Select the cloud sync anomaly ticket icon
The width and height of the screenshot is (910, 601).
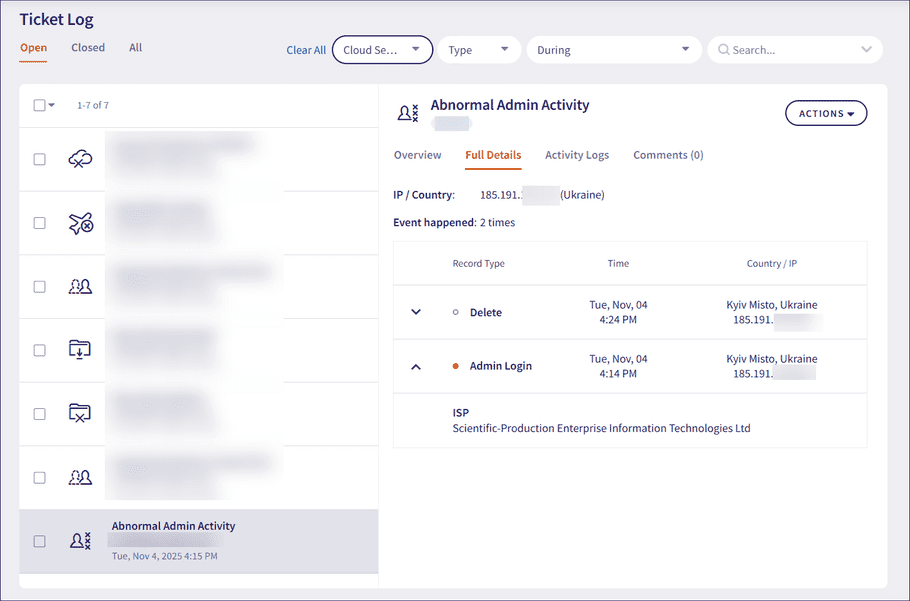click(81, 159)
